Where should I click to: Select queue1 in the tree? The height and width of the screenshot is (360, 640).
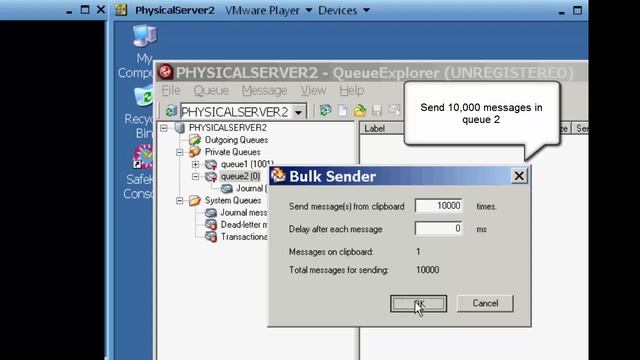point(247,164)
